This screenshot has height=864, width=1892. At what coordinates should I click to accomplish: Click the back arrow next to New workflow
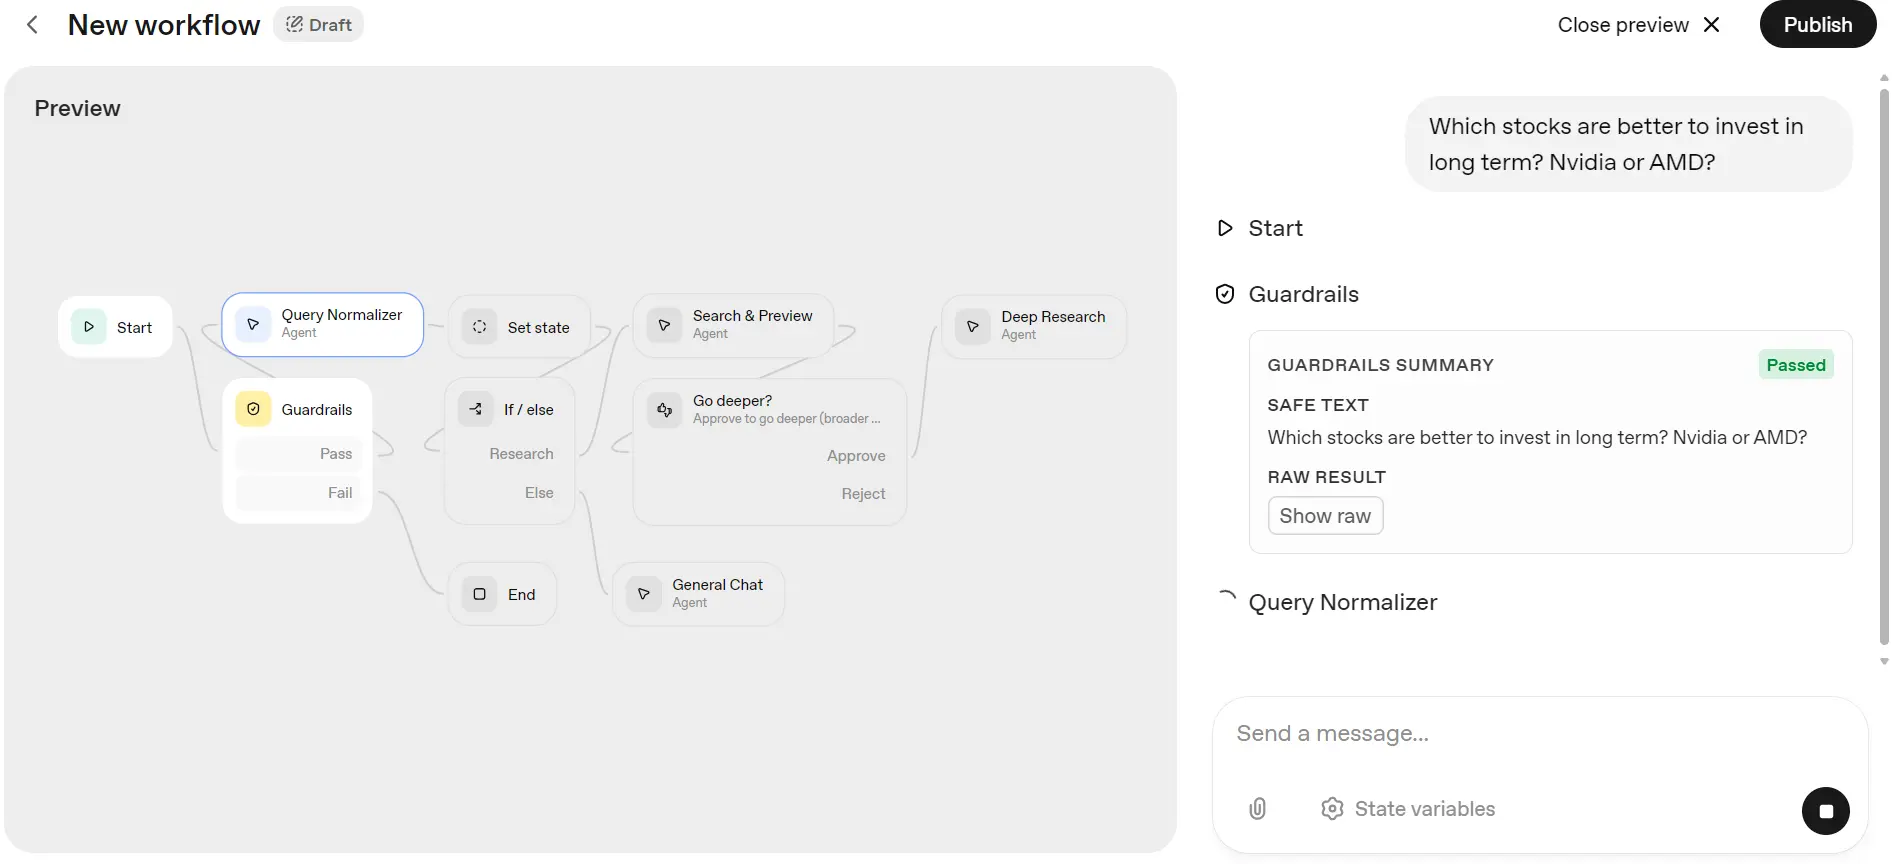(x=32, y=25)
